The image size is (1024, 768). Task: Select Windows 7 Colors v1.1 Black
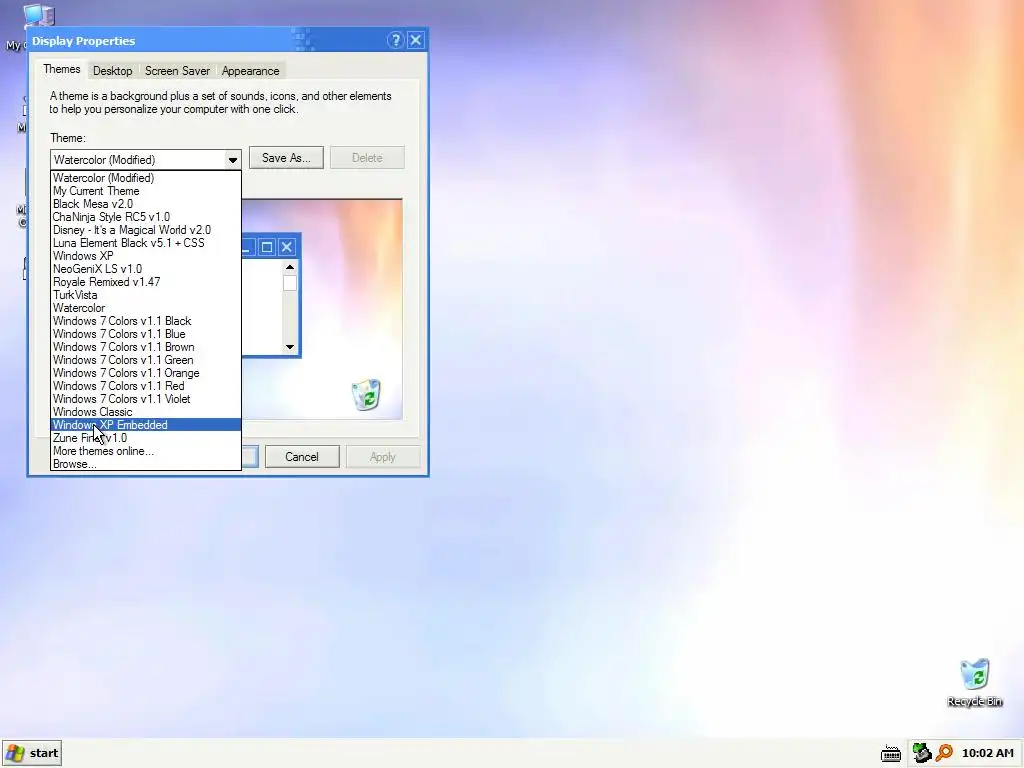pos(146,321)
